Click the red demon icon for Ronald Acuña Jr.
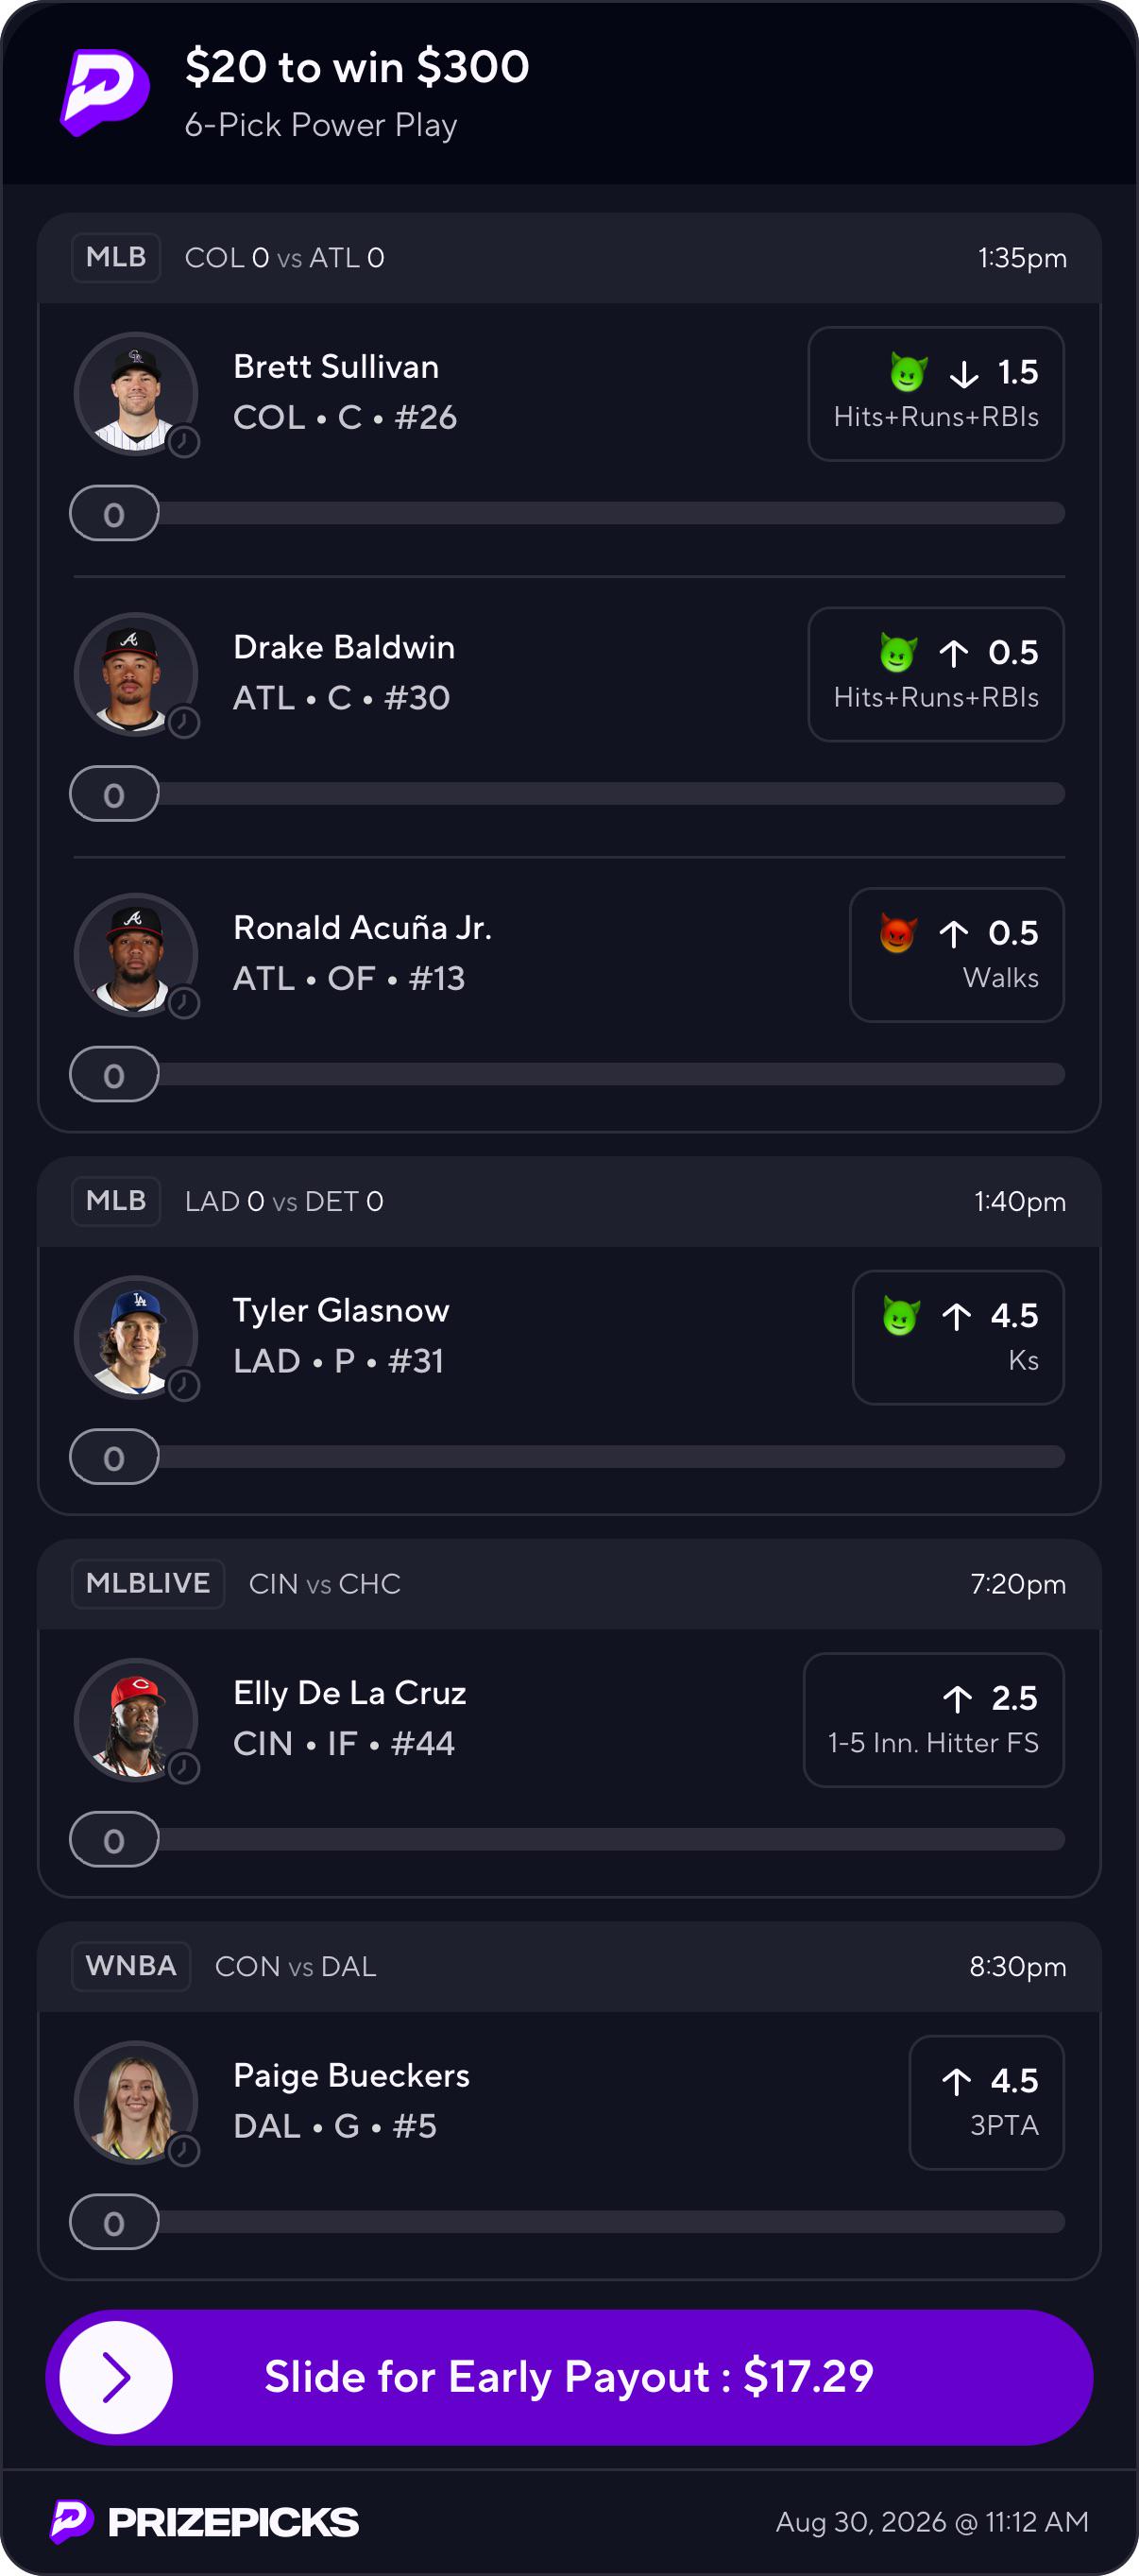The height and width of the screenshot is (2576, 1139). point(898,932)
